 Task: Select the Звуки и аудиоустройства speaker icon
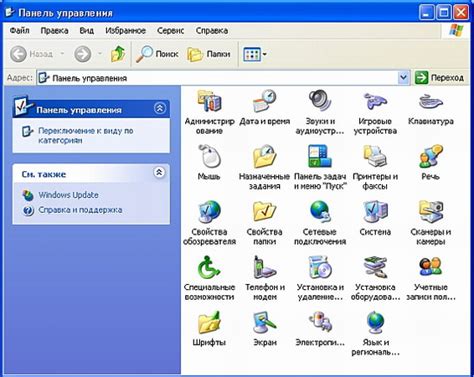(x=320, y=101)
